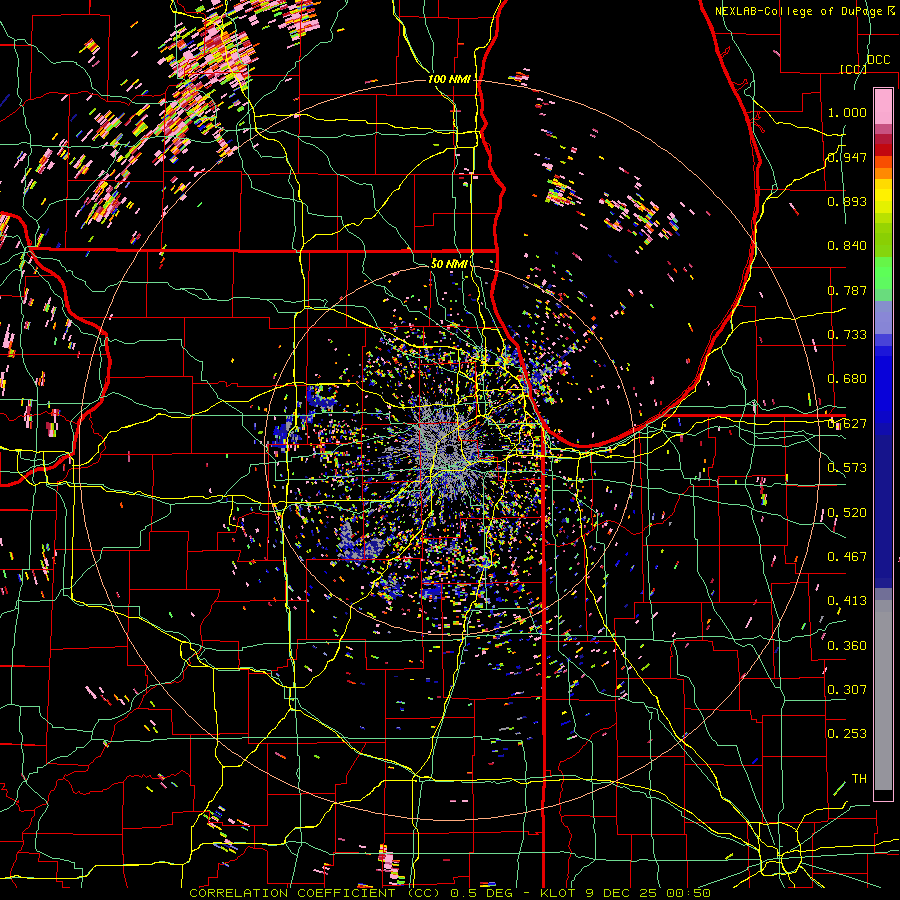Click the 0.733 scale value
This screenshot has width=900, height=900.
[x=847, y=335]
